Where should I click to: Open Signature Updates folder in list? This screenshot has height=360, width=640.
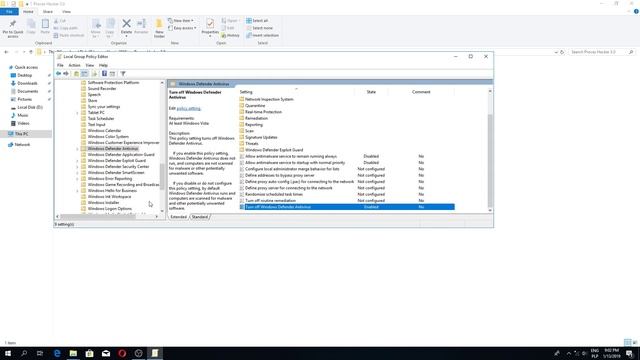pos(261,137)
